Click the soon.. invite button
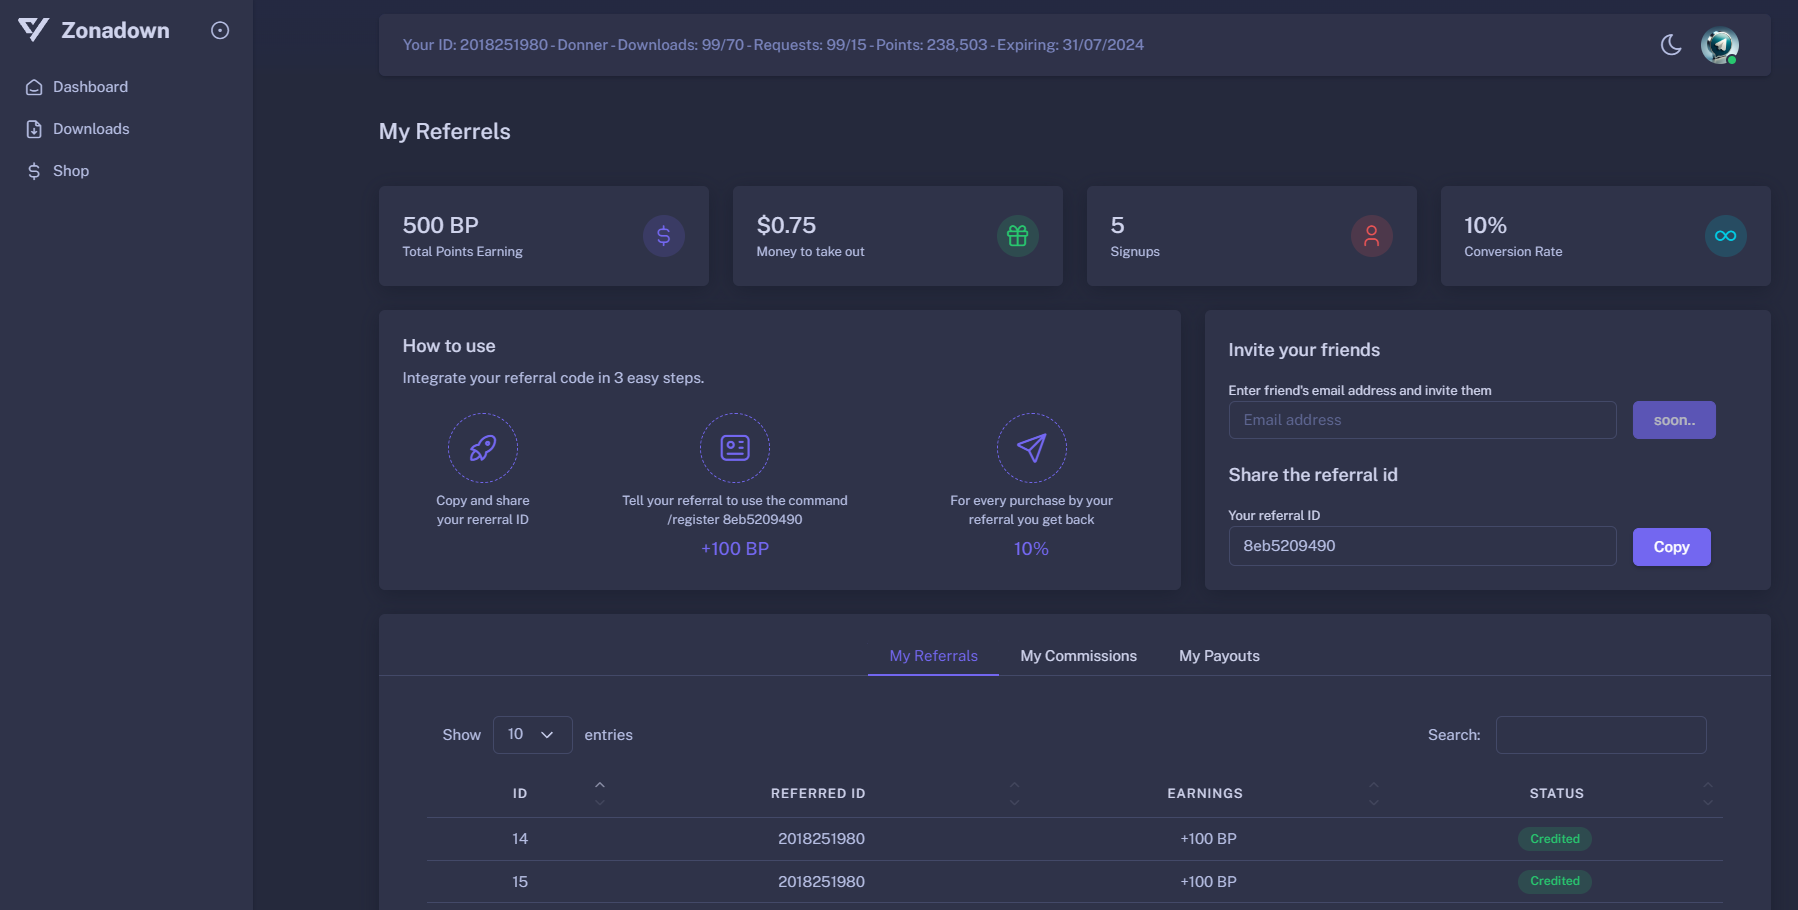The width and height of the screenshot is (1798, 910). pos(1674,420)
